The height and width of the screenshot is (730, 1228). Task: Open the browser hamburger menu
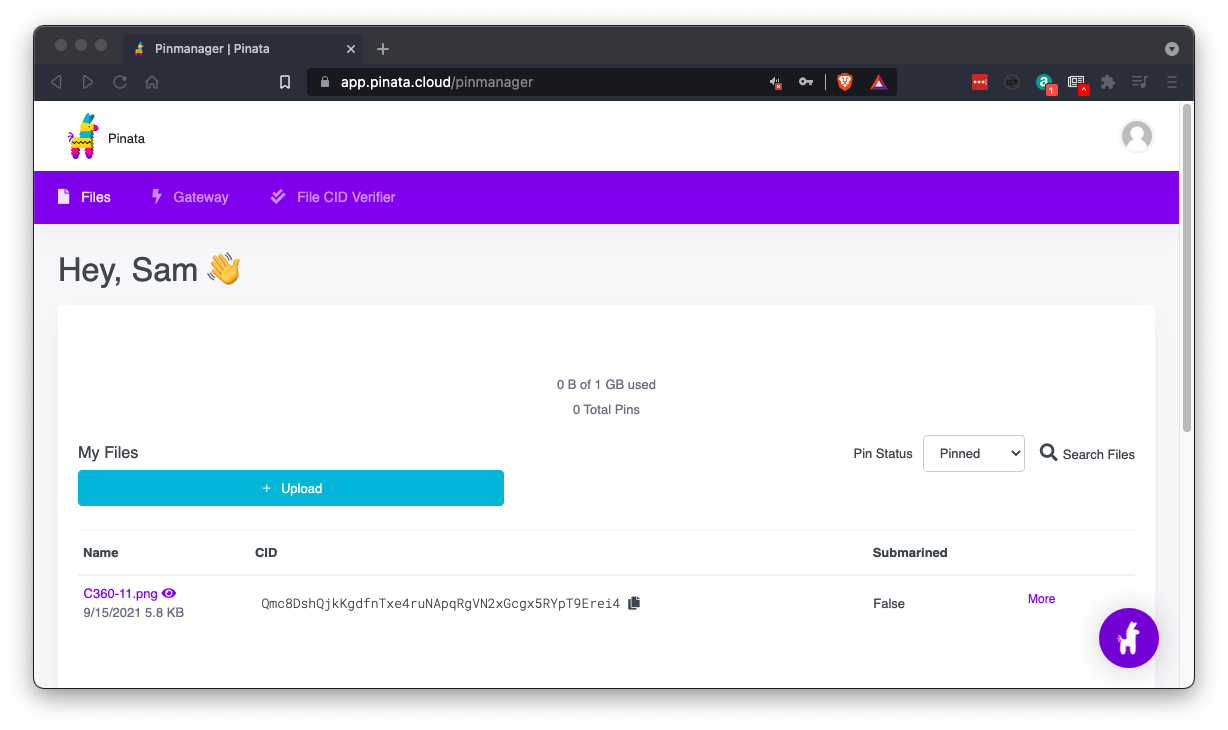pos(1172,82)
